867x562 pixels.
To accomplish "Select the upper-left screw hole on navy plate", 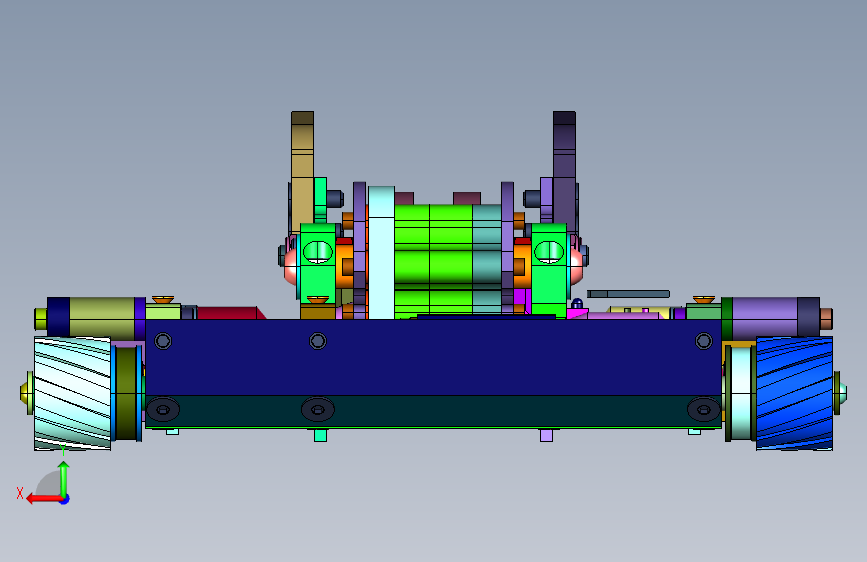I will point(163,341).
